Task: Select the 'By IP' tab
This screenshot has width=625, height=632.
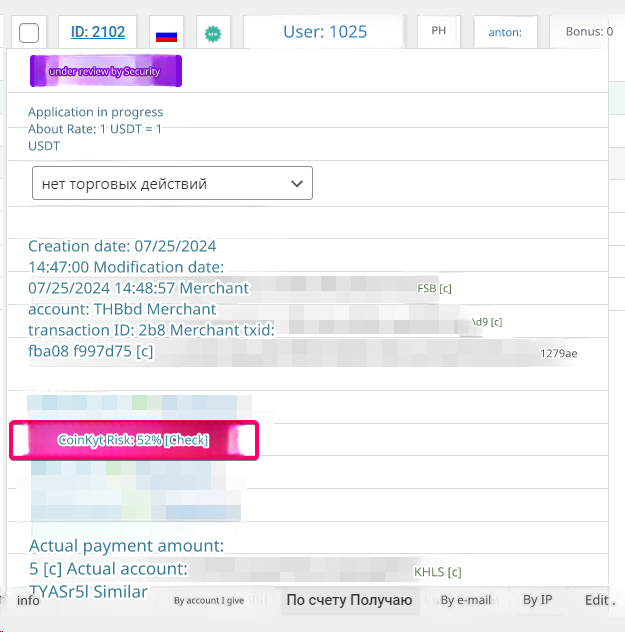Action: (x=537, y=600)
